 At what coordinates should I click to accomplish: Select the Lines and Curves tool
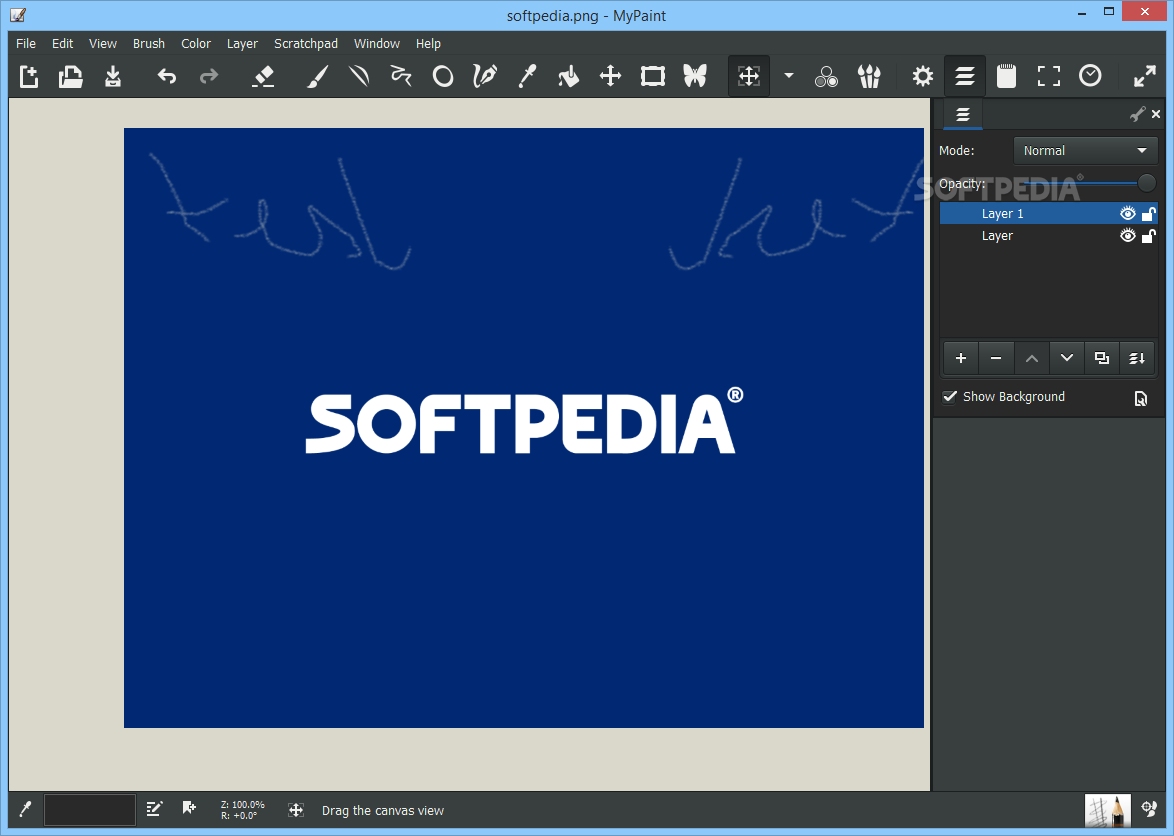[x=359, y=76]
